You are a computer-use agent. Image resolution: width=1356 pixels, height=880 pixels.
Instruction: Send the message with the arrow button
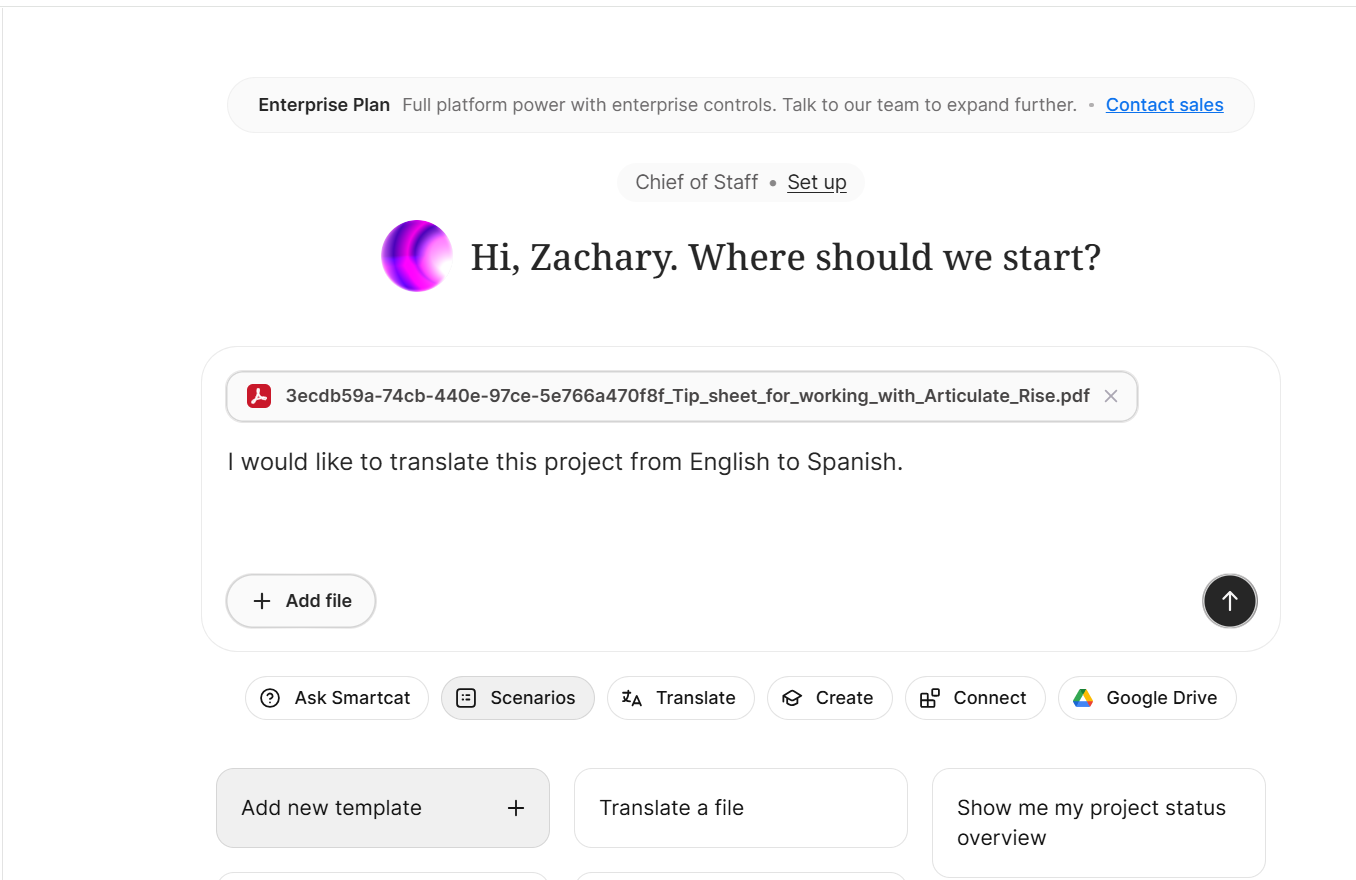coord(1229,601)
